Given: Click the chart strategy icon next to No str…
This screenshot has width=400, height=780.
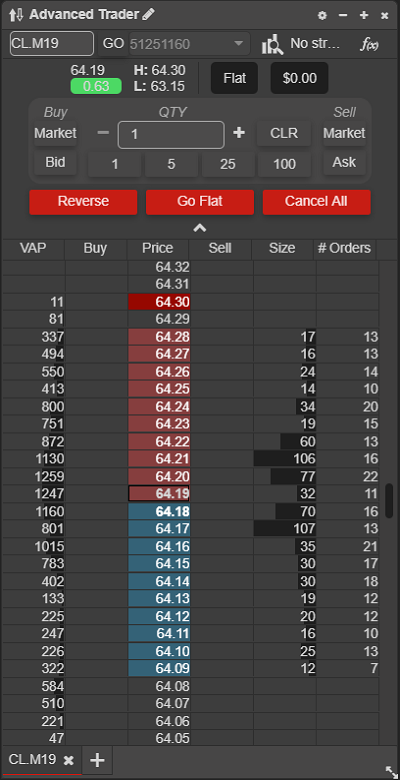Looking at the screenshot, I should [x=272, y=44].
